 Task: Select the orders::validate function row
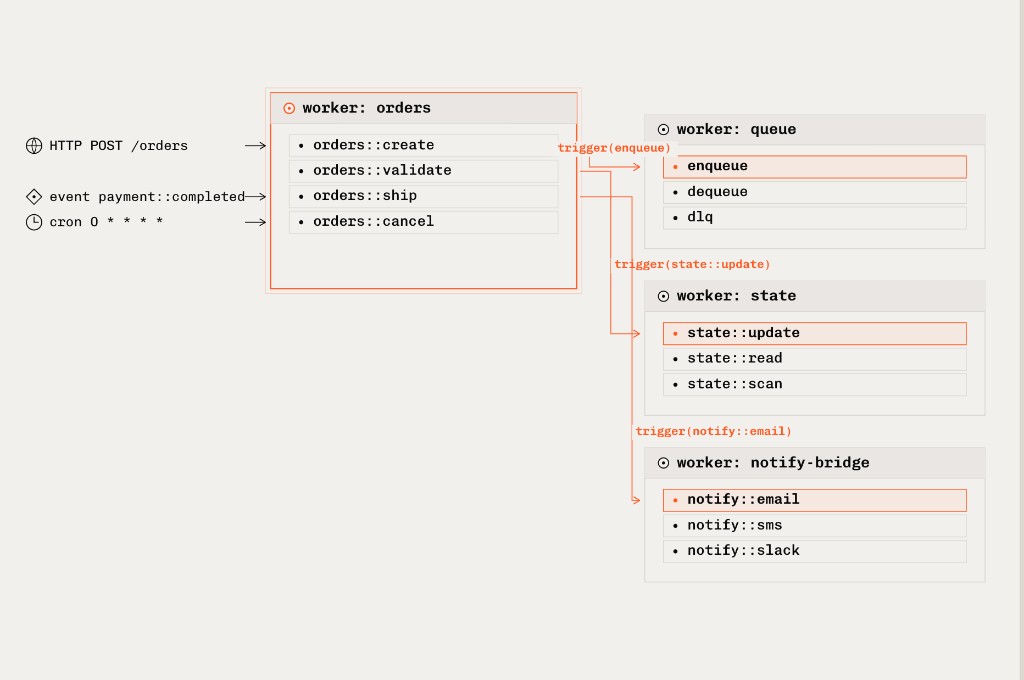pos(424,170)
